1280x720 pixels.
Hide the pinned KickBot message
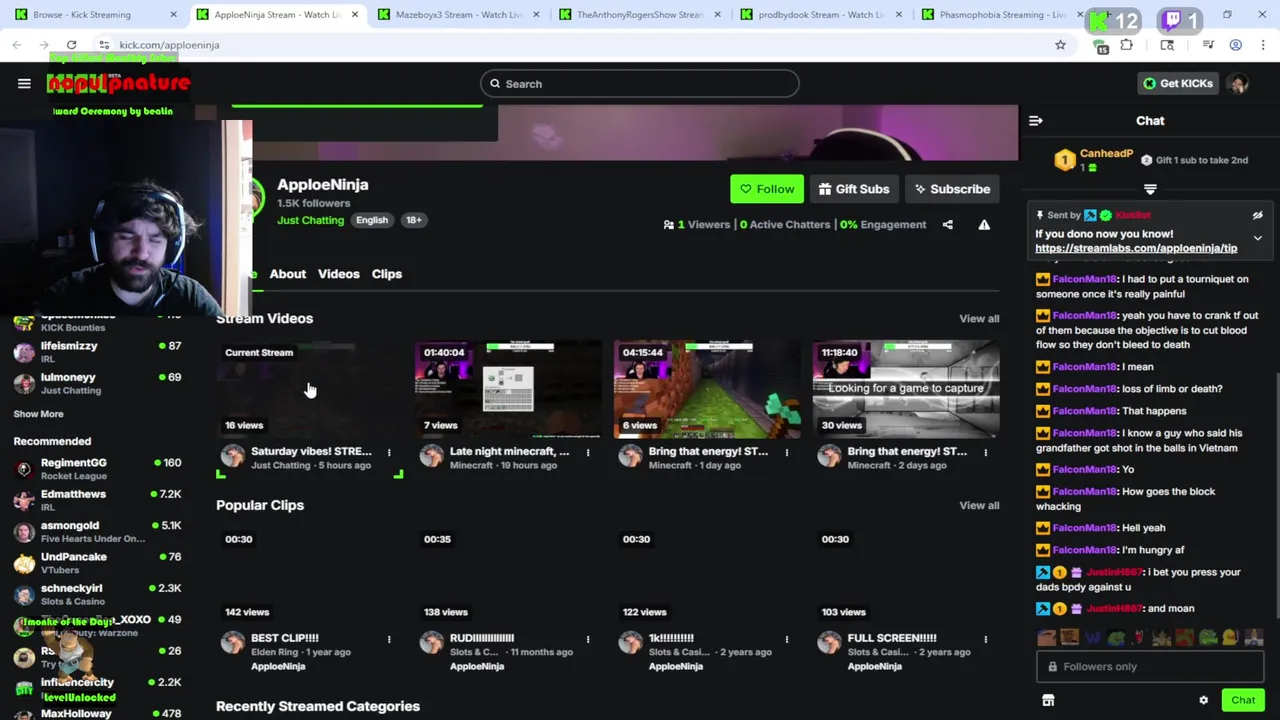(x=1258, y=215)
